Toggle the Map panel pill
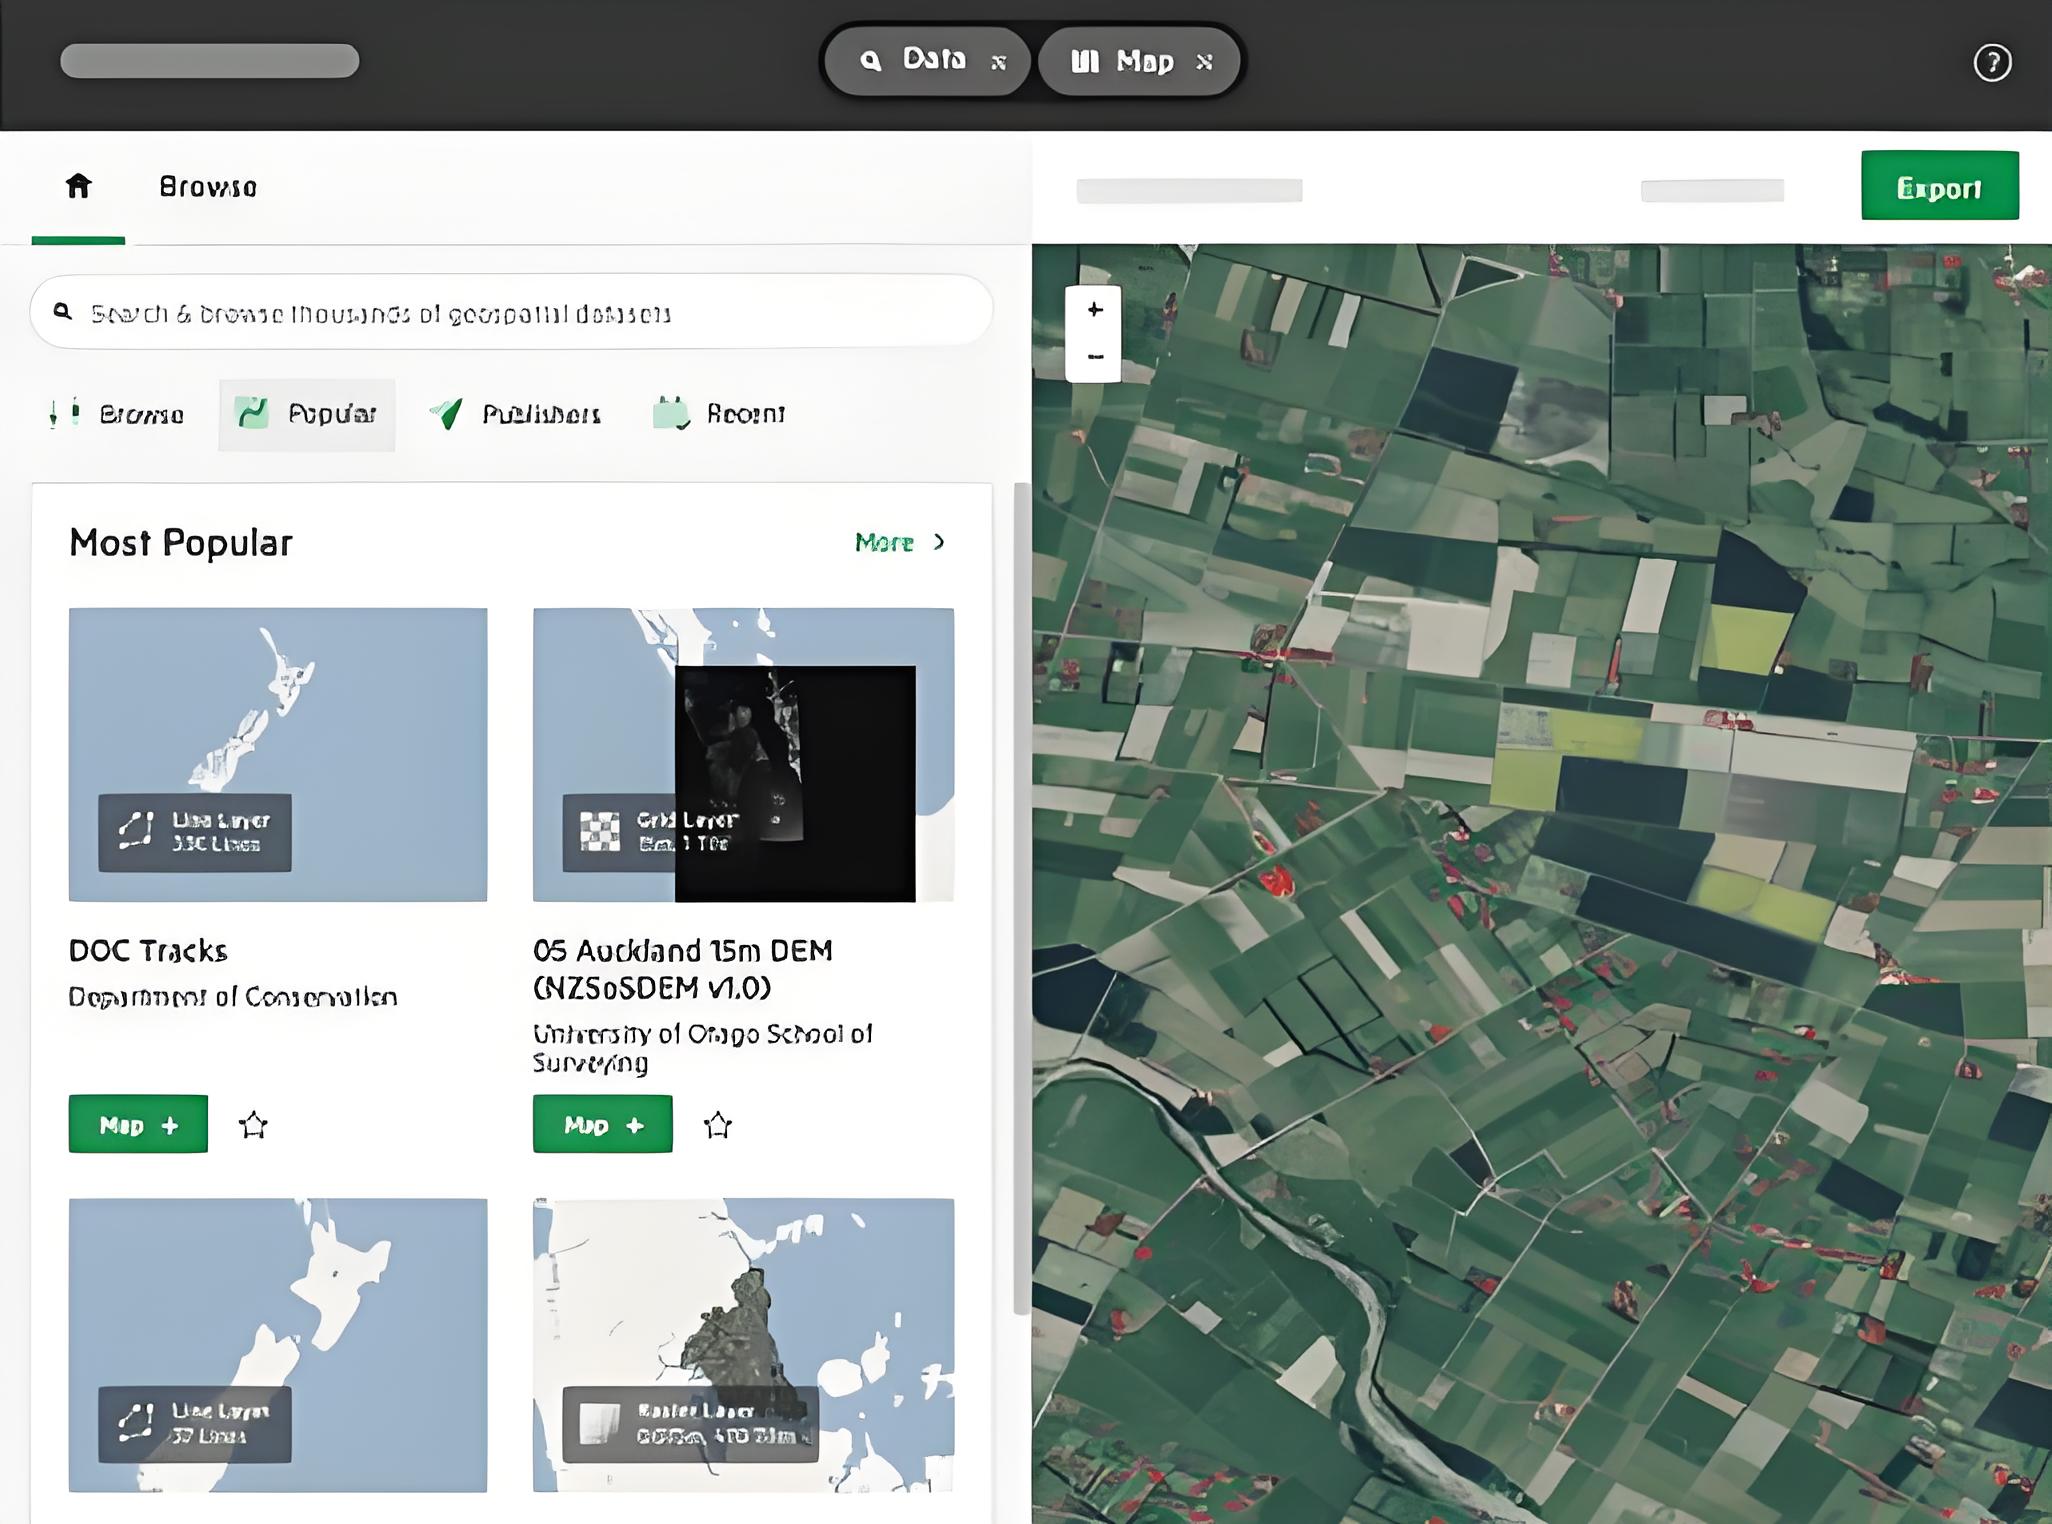The height and width of the screenshot is (1524, 2052). pos(1139,61)
